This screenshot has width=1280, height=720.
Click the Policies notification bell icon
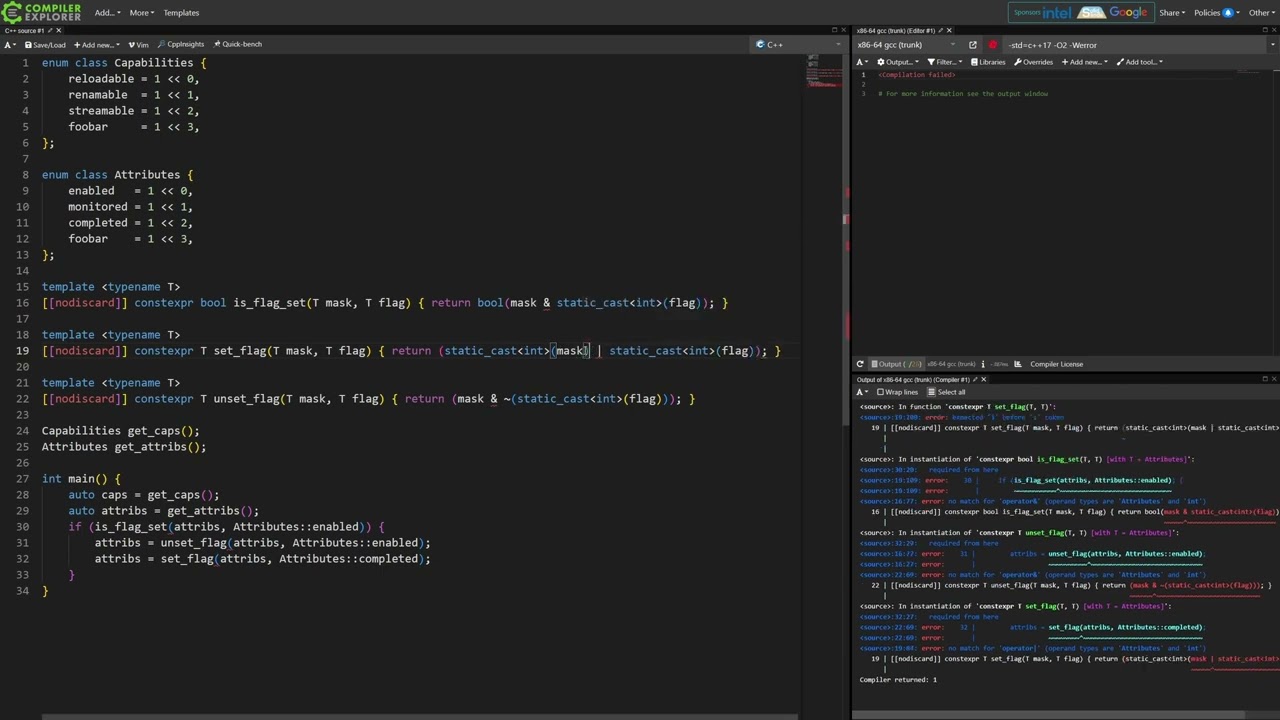[1228, 13]
